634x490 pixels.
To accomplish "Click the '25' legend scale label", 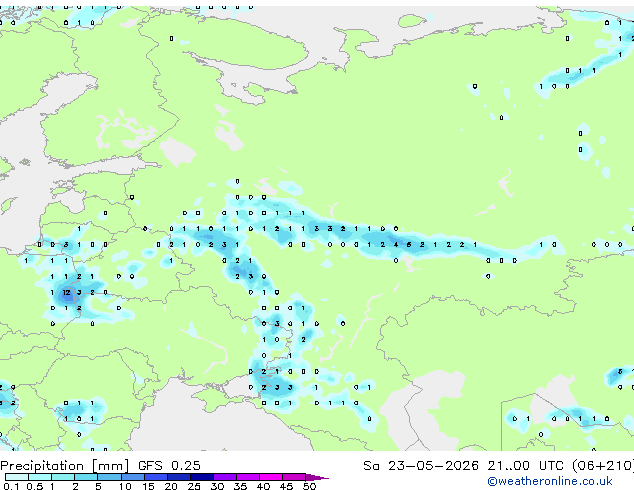I will pos(194,486).
